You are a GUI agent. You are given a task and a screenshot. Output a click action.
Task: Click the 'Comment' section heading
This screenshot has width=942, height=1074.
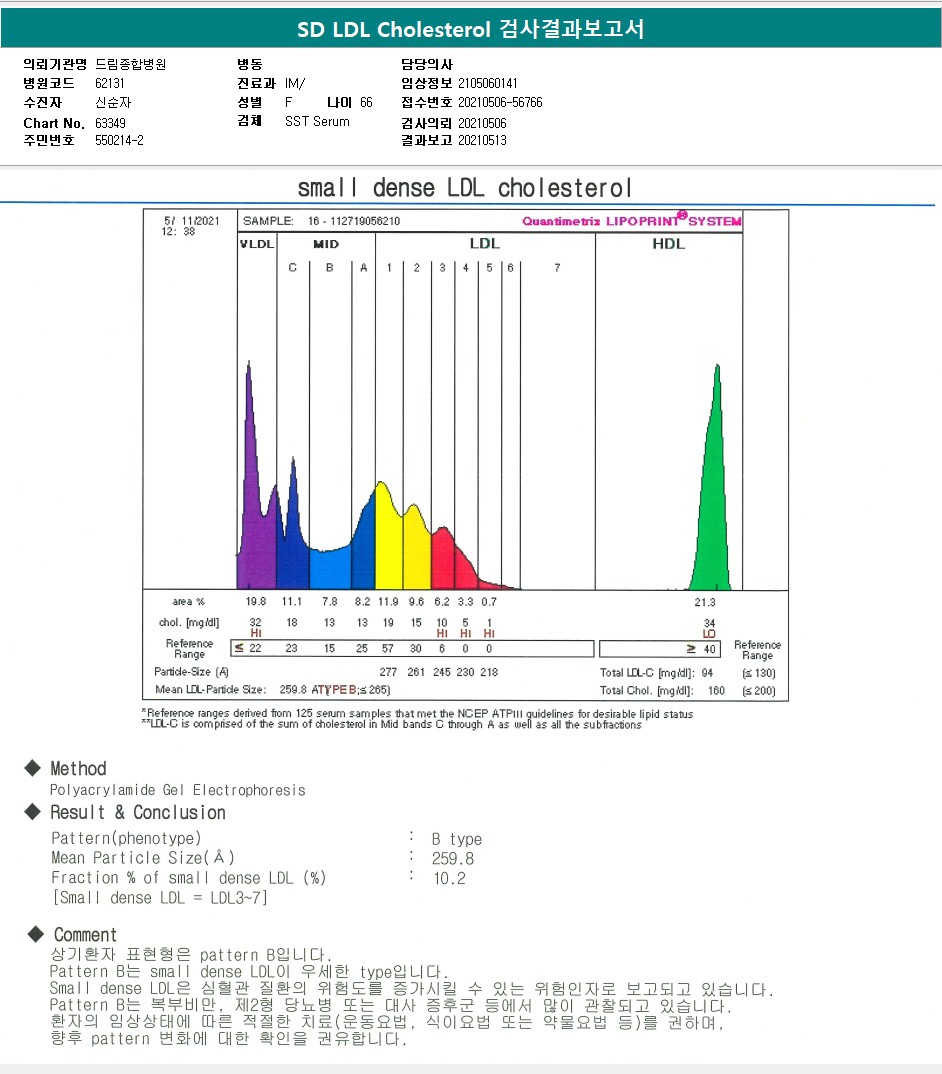pos(85,935)
